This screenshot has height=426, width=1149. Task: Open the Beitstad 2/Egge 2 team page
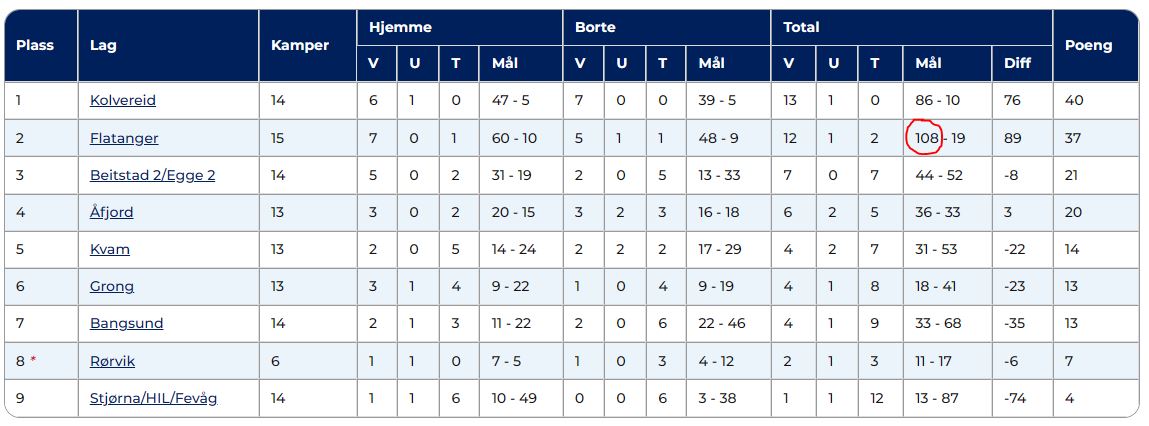tap(152, 175)
